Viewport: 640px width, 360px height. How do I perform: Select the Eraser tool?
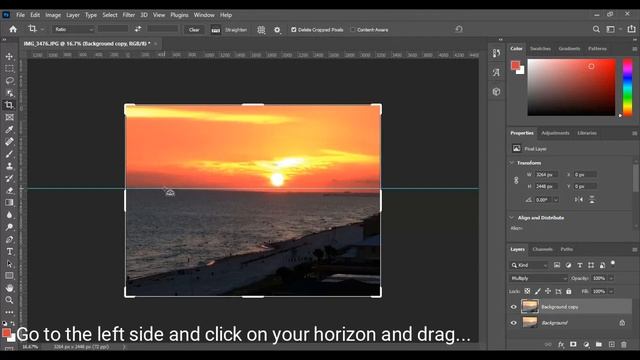9,190
